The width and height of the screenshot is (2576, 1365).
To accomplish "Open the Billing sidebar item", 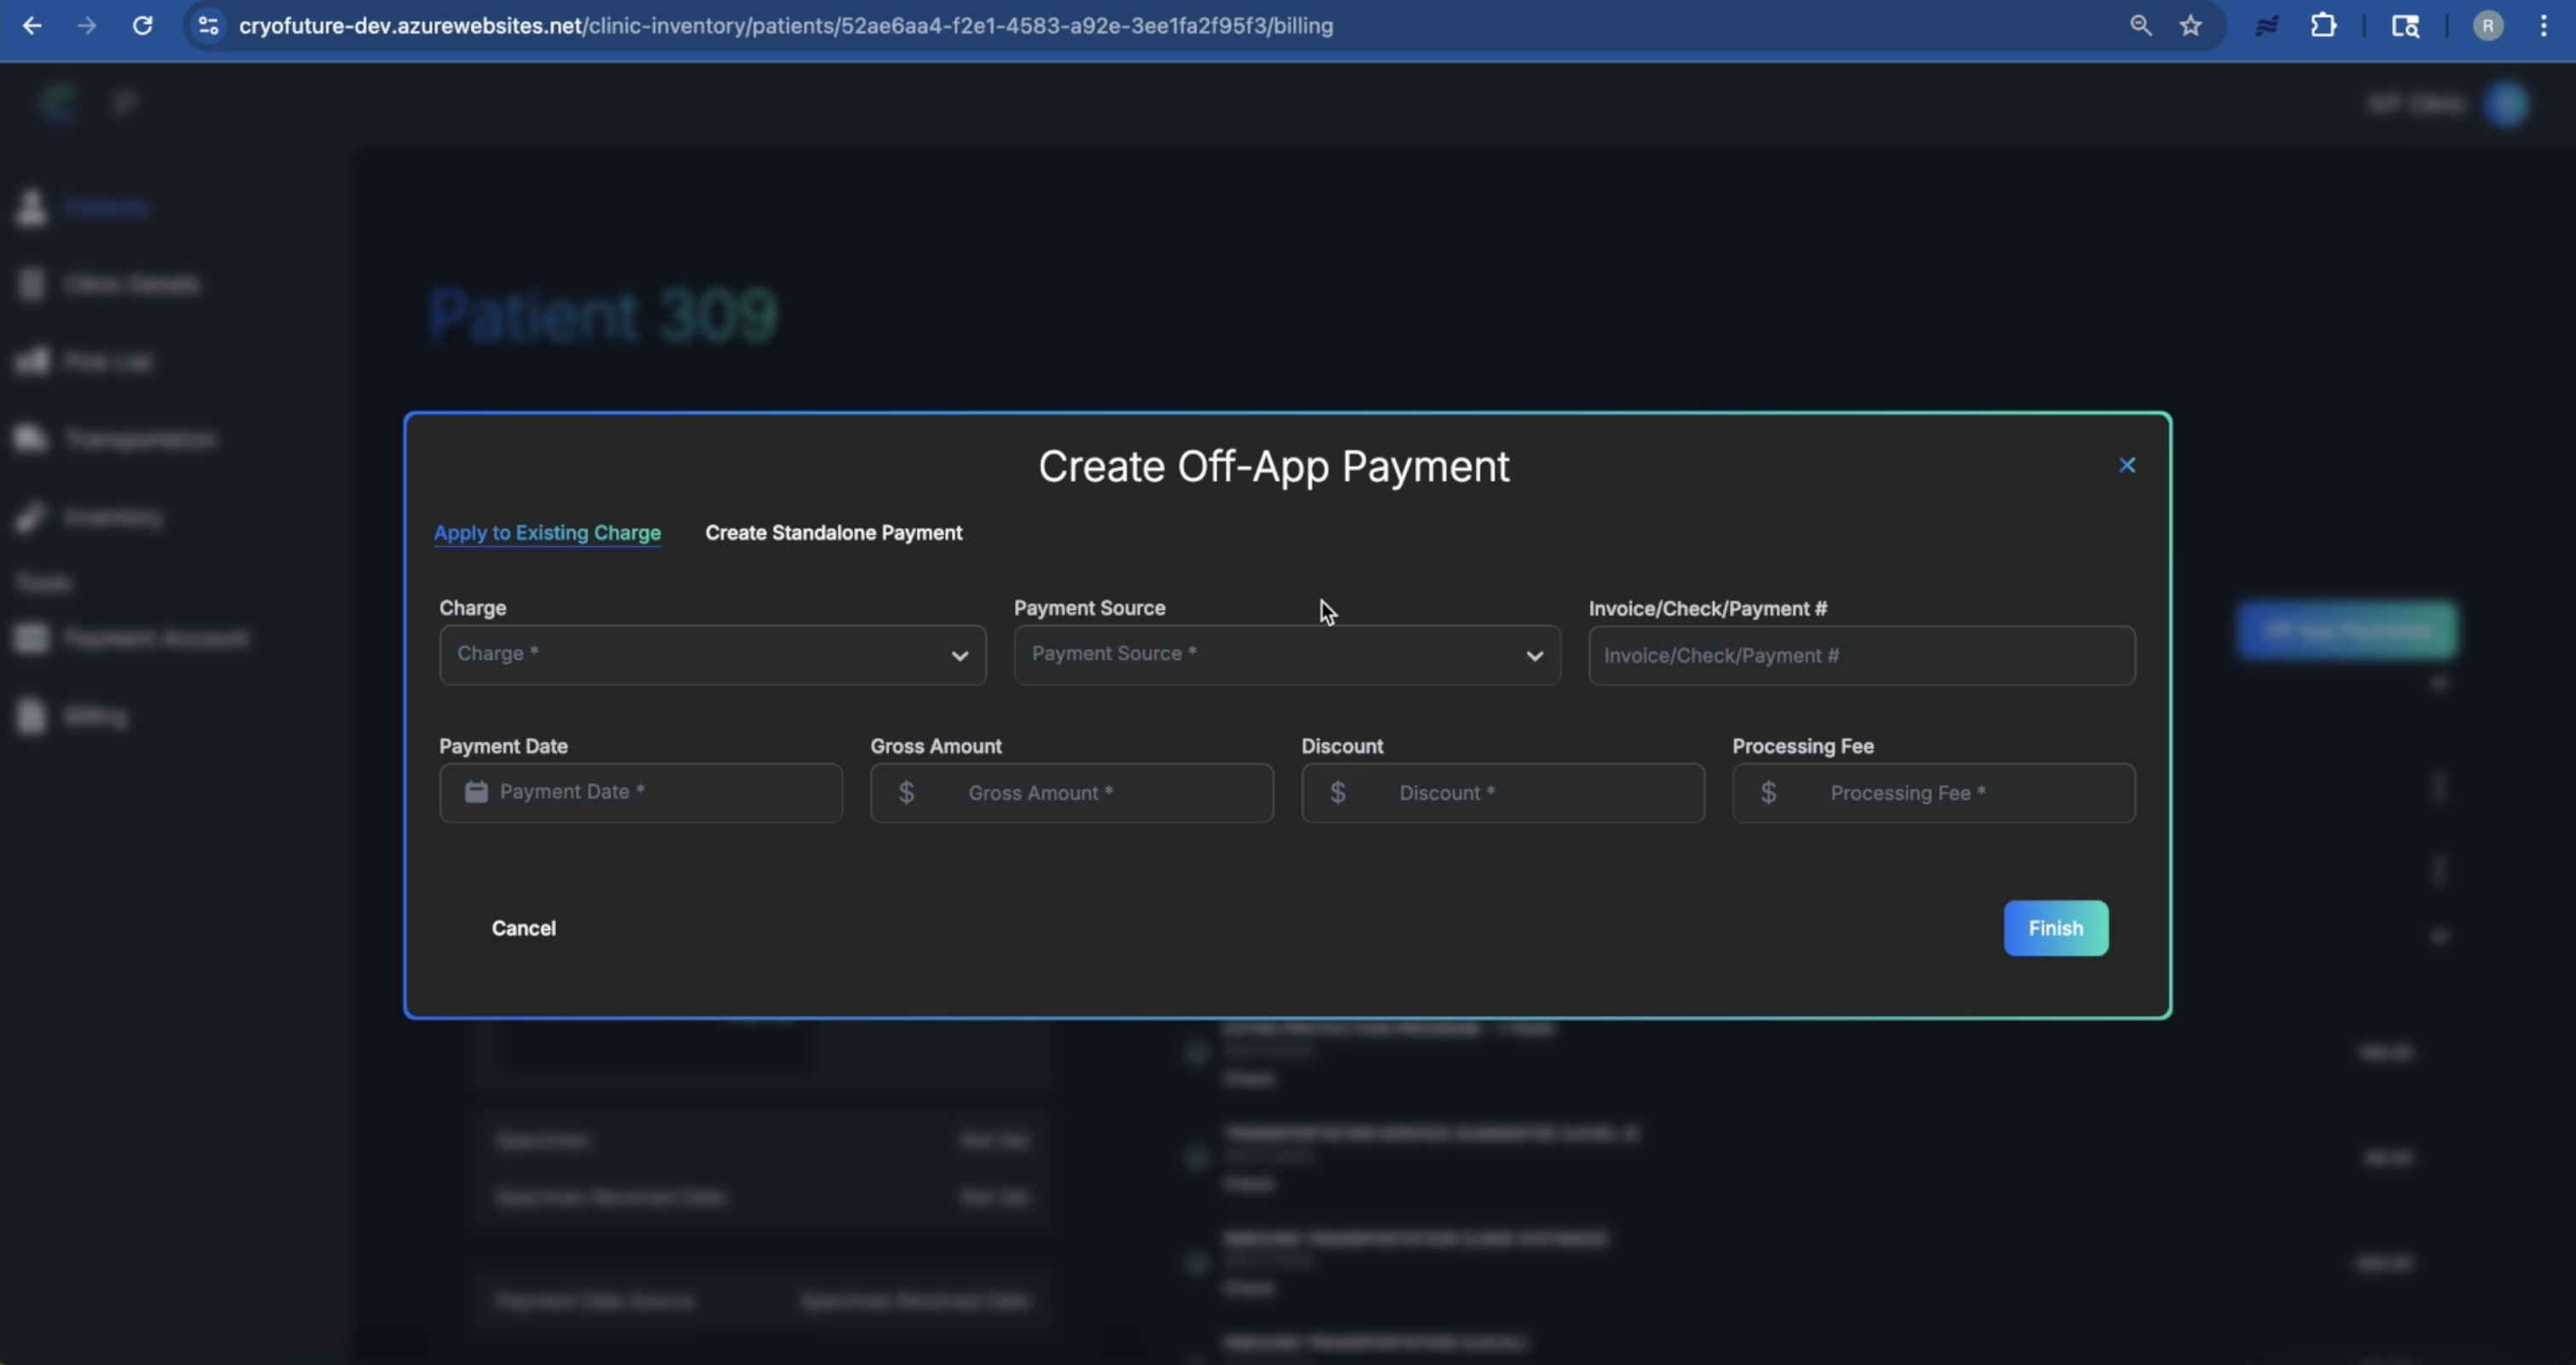I will click(x=32, y=715).
